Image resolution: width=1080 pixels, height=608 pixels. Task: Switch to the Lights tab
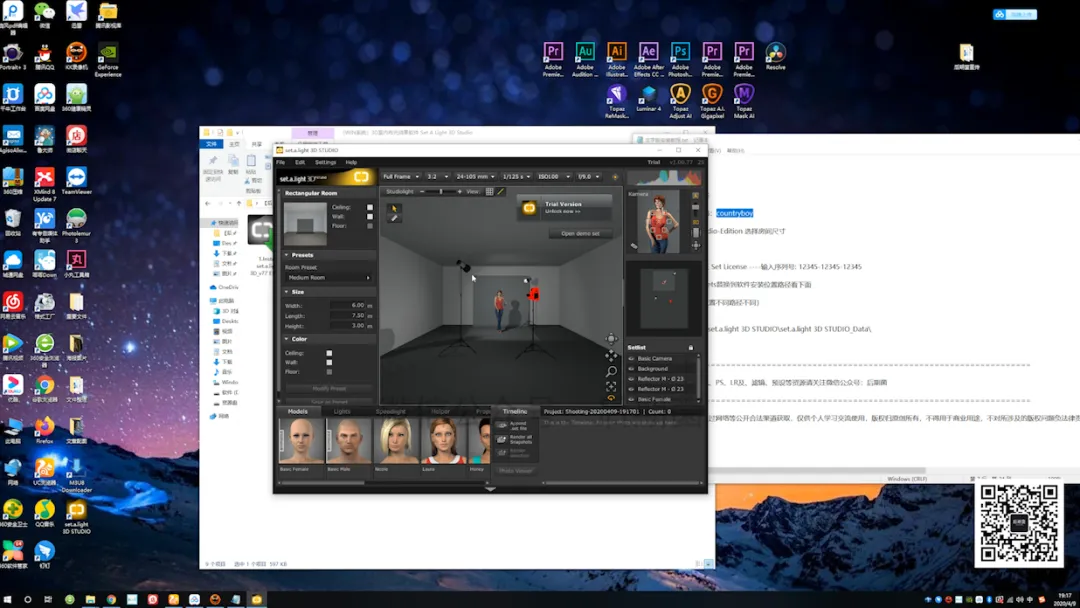tap(342, 412)
